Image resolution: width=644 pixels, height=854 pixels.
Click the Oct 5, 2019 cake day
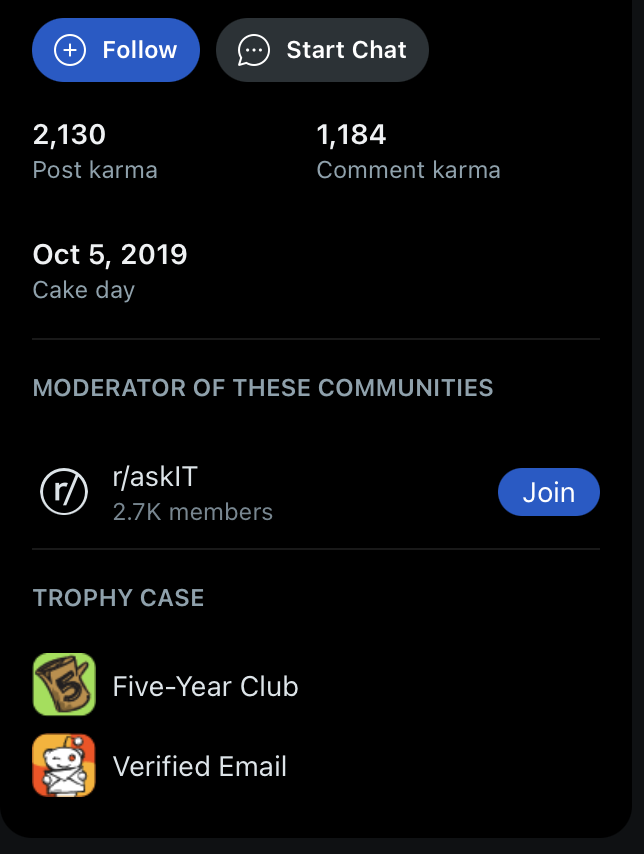pyautogui.click(x=110, y=254)
